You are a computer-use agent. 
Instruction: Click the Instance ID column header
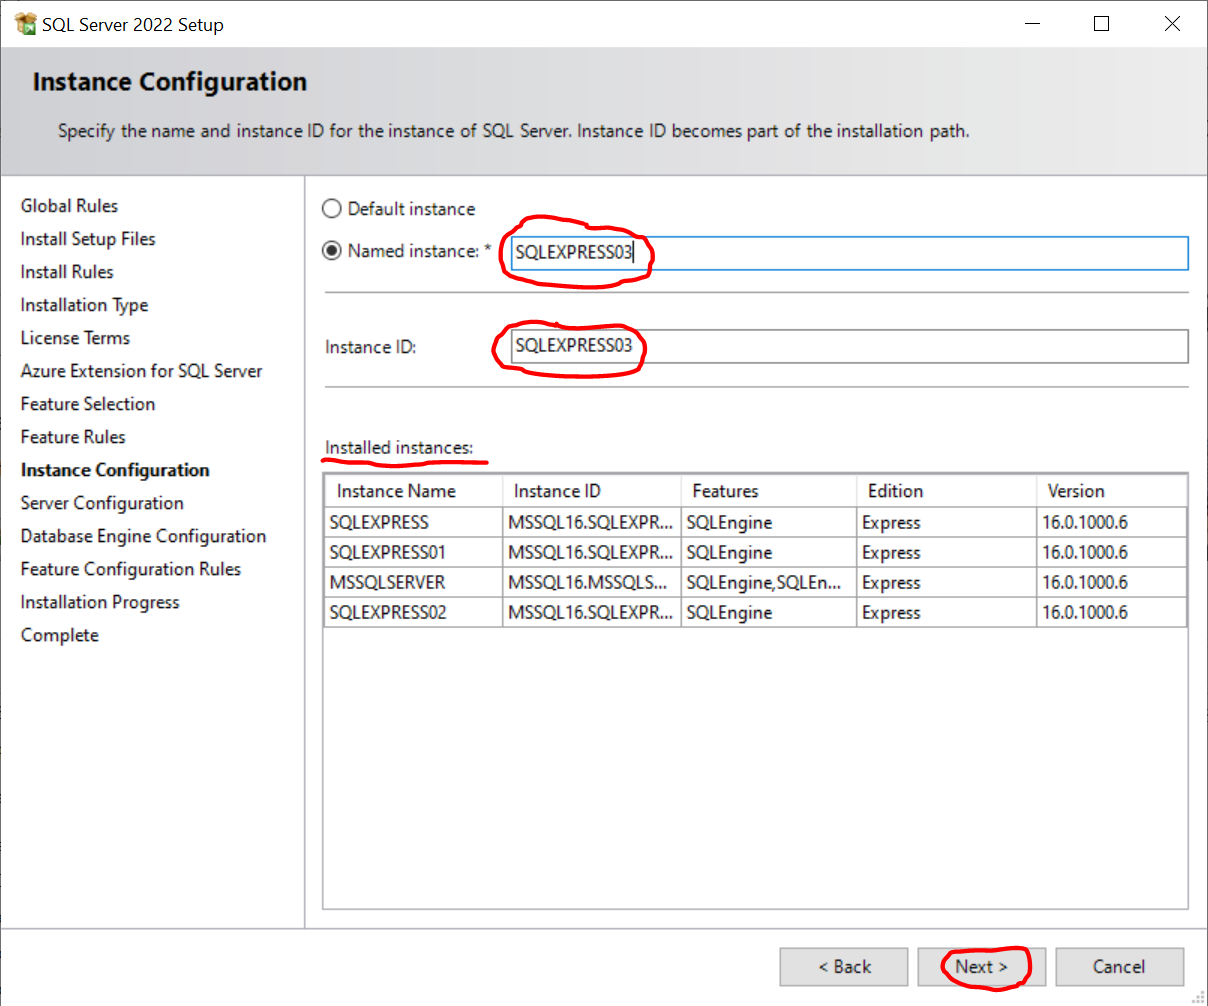pos(592,491)
